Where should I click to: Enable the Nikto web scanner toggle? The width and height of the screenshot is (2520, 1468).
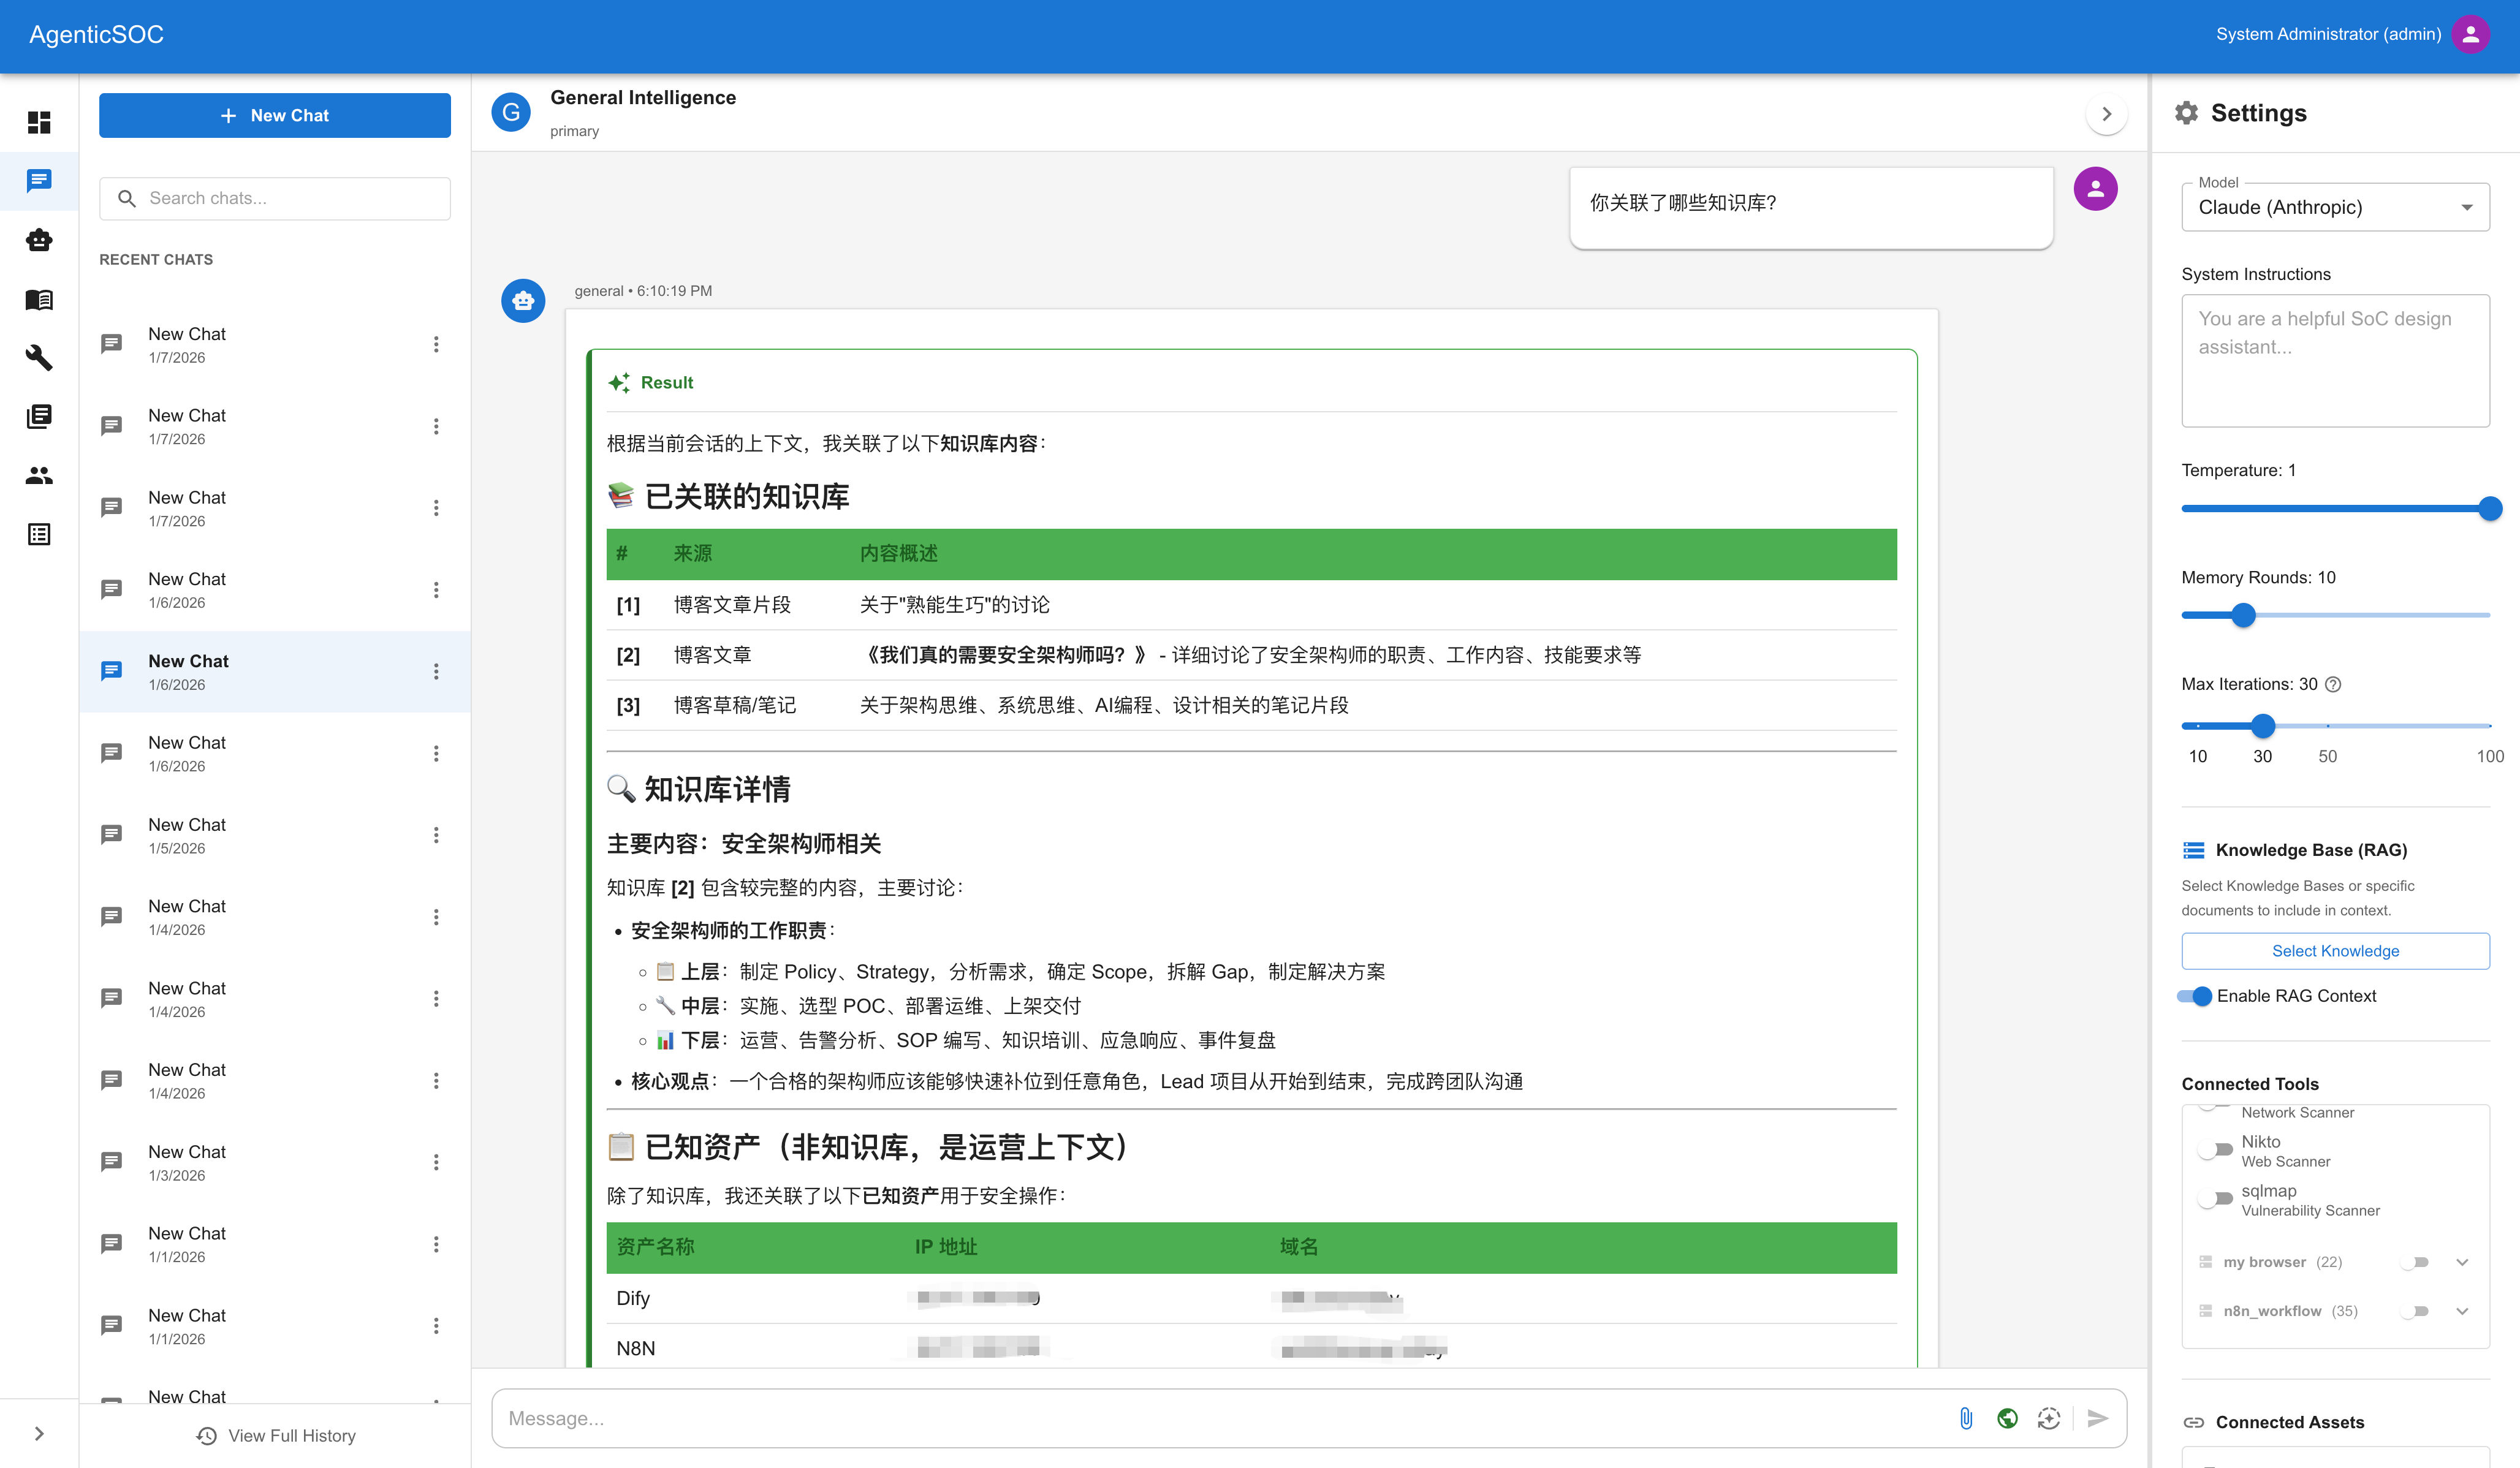click(x=2216, y=1150)
